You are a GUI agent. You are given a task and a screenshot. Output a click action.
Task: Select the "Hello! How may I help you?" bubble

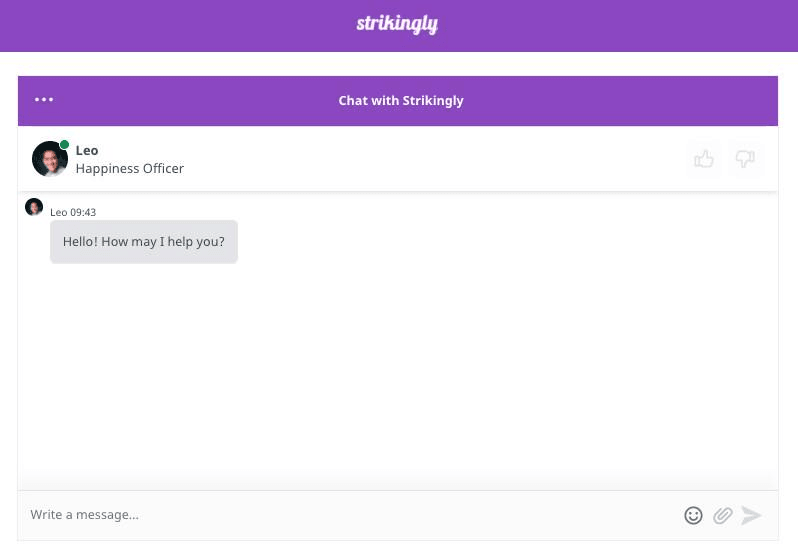(144, 242)
